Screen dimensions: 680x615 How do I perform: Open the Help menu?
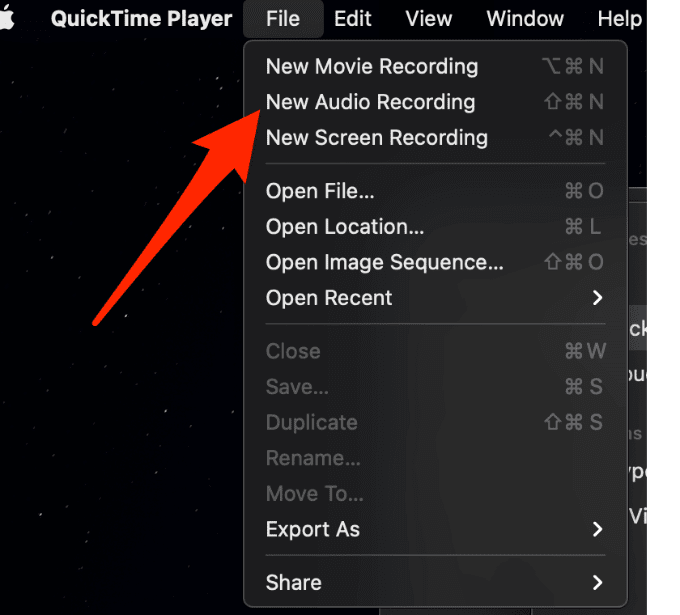[619, 18]
